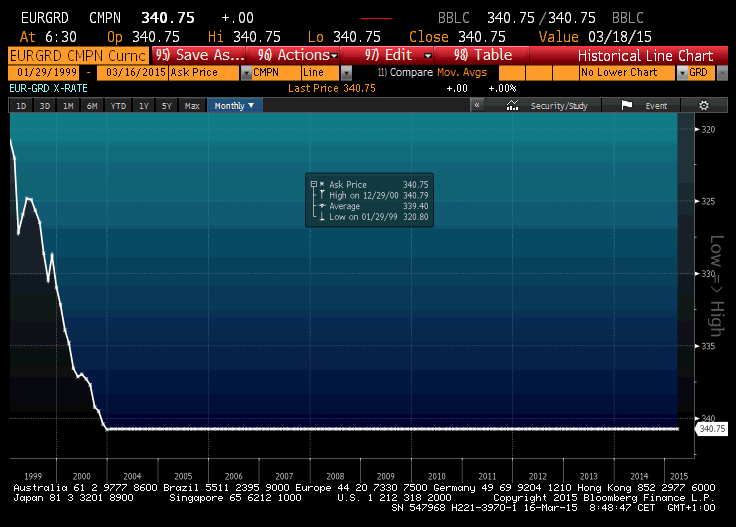Open the Security/Study chart icon

click(513, 106)
